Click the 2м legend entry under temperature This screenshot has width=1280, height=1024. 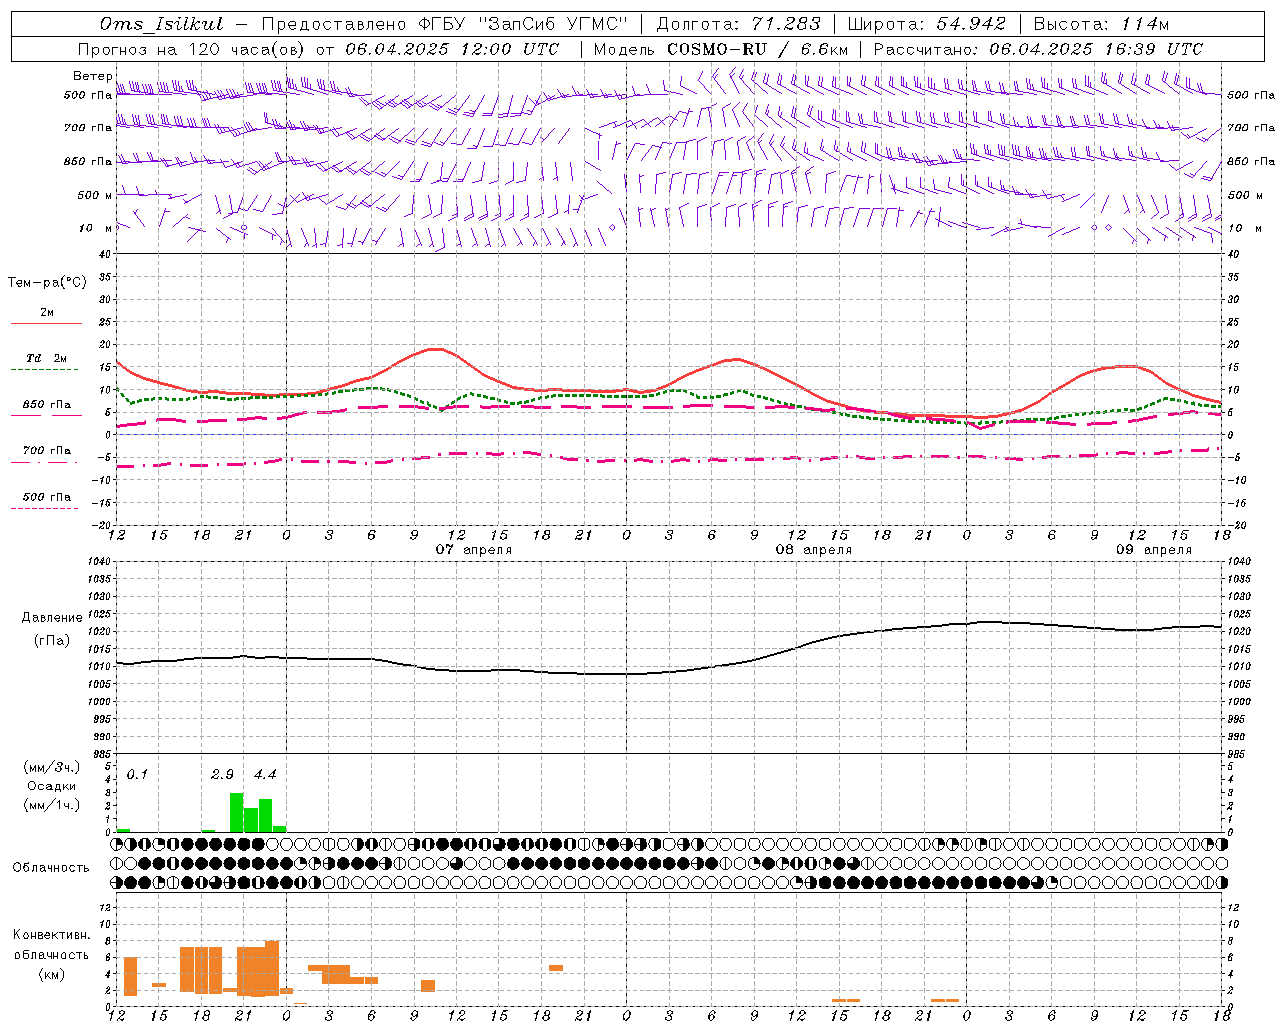pos(47,312)
